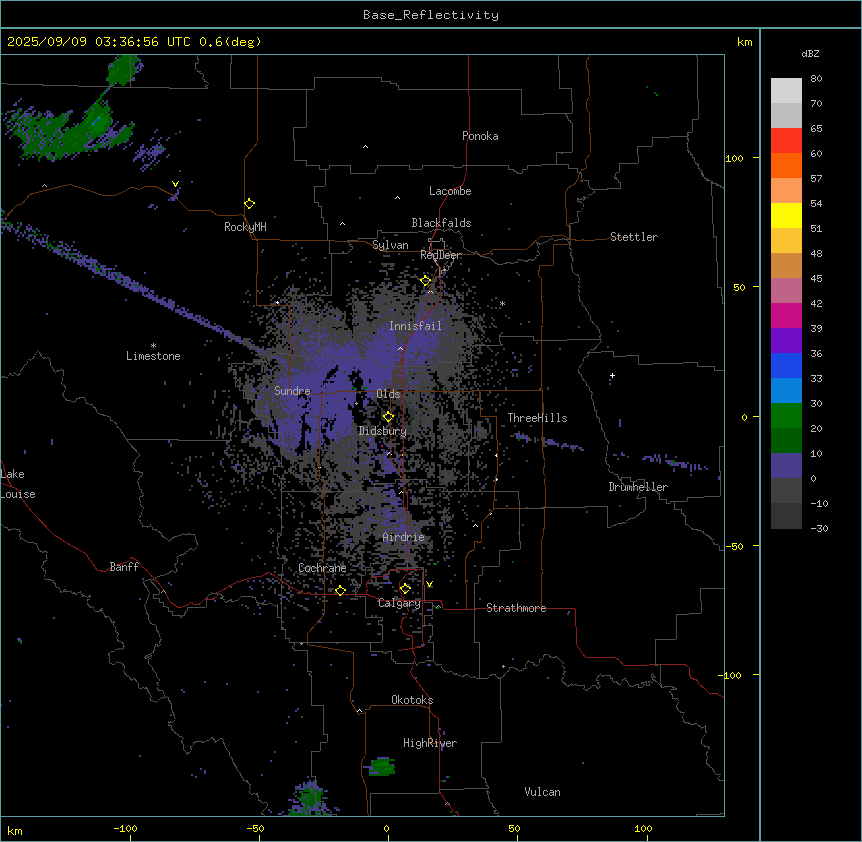The width and height of the screenshot is (862, 842).
Task: Select the Strathmore label
Action: click(x=516, y=608)
